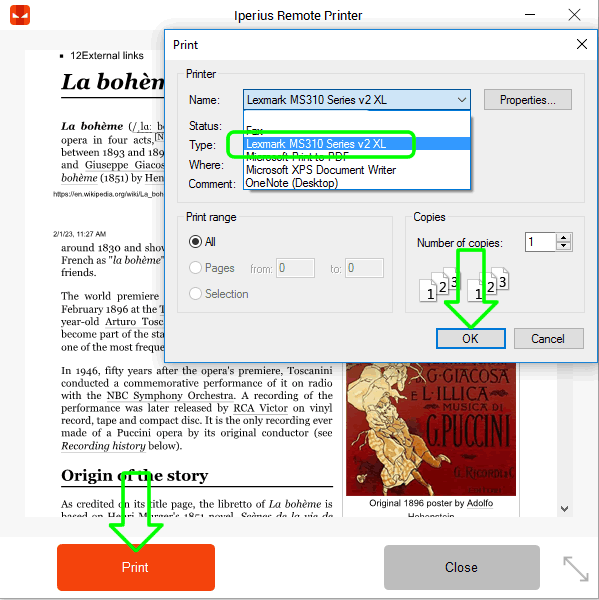Click the Number of copies field
Screen dimensions: 599x600
pos(540,242)
